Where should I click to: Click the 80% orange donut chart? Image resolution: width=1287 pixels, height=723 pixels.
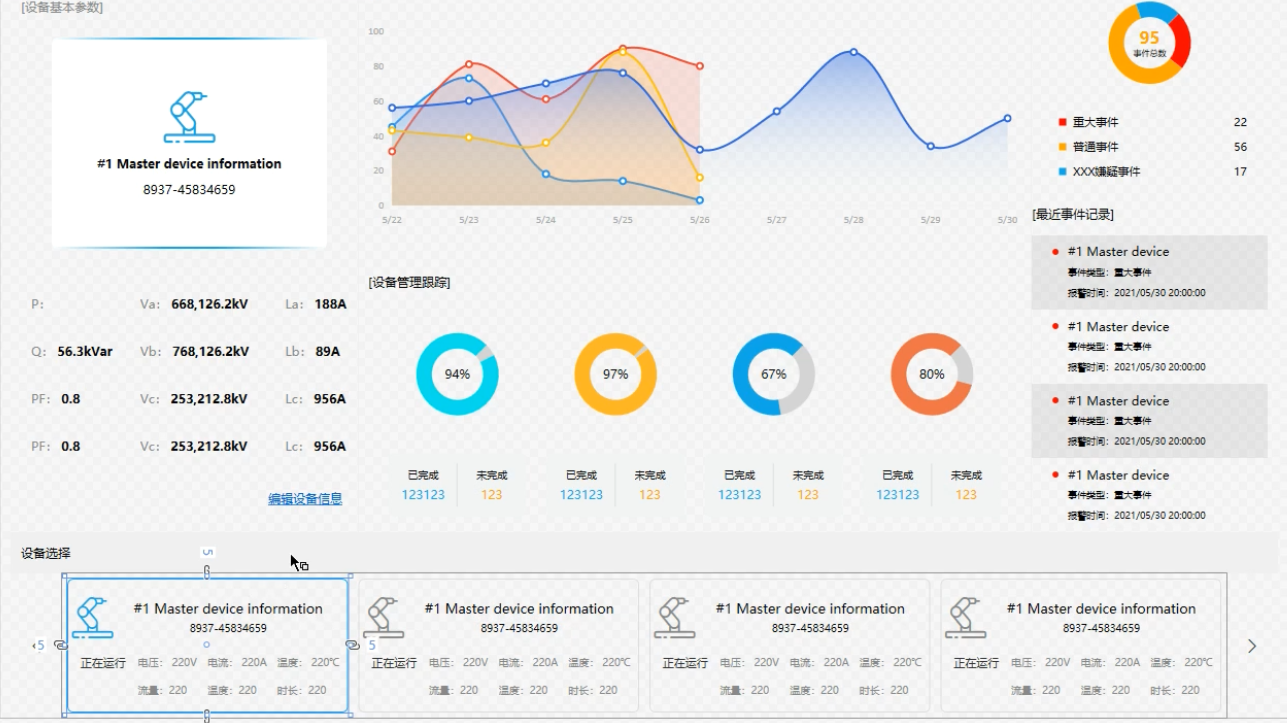(x=932, y=374)
